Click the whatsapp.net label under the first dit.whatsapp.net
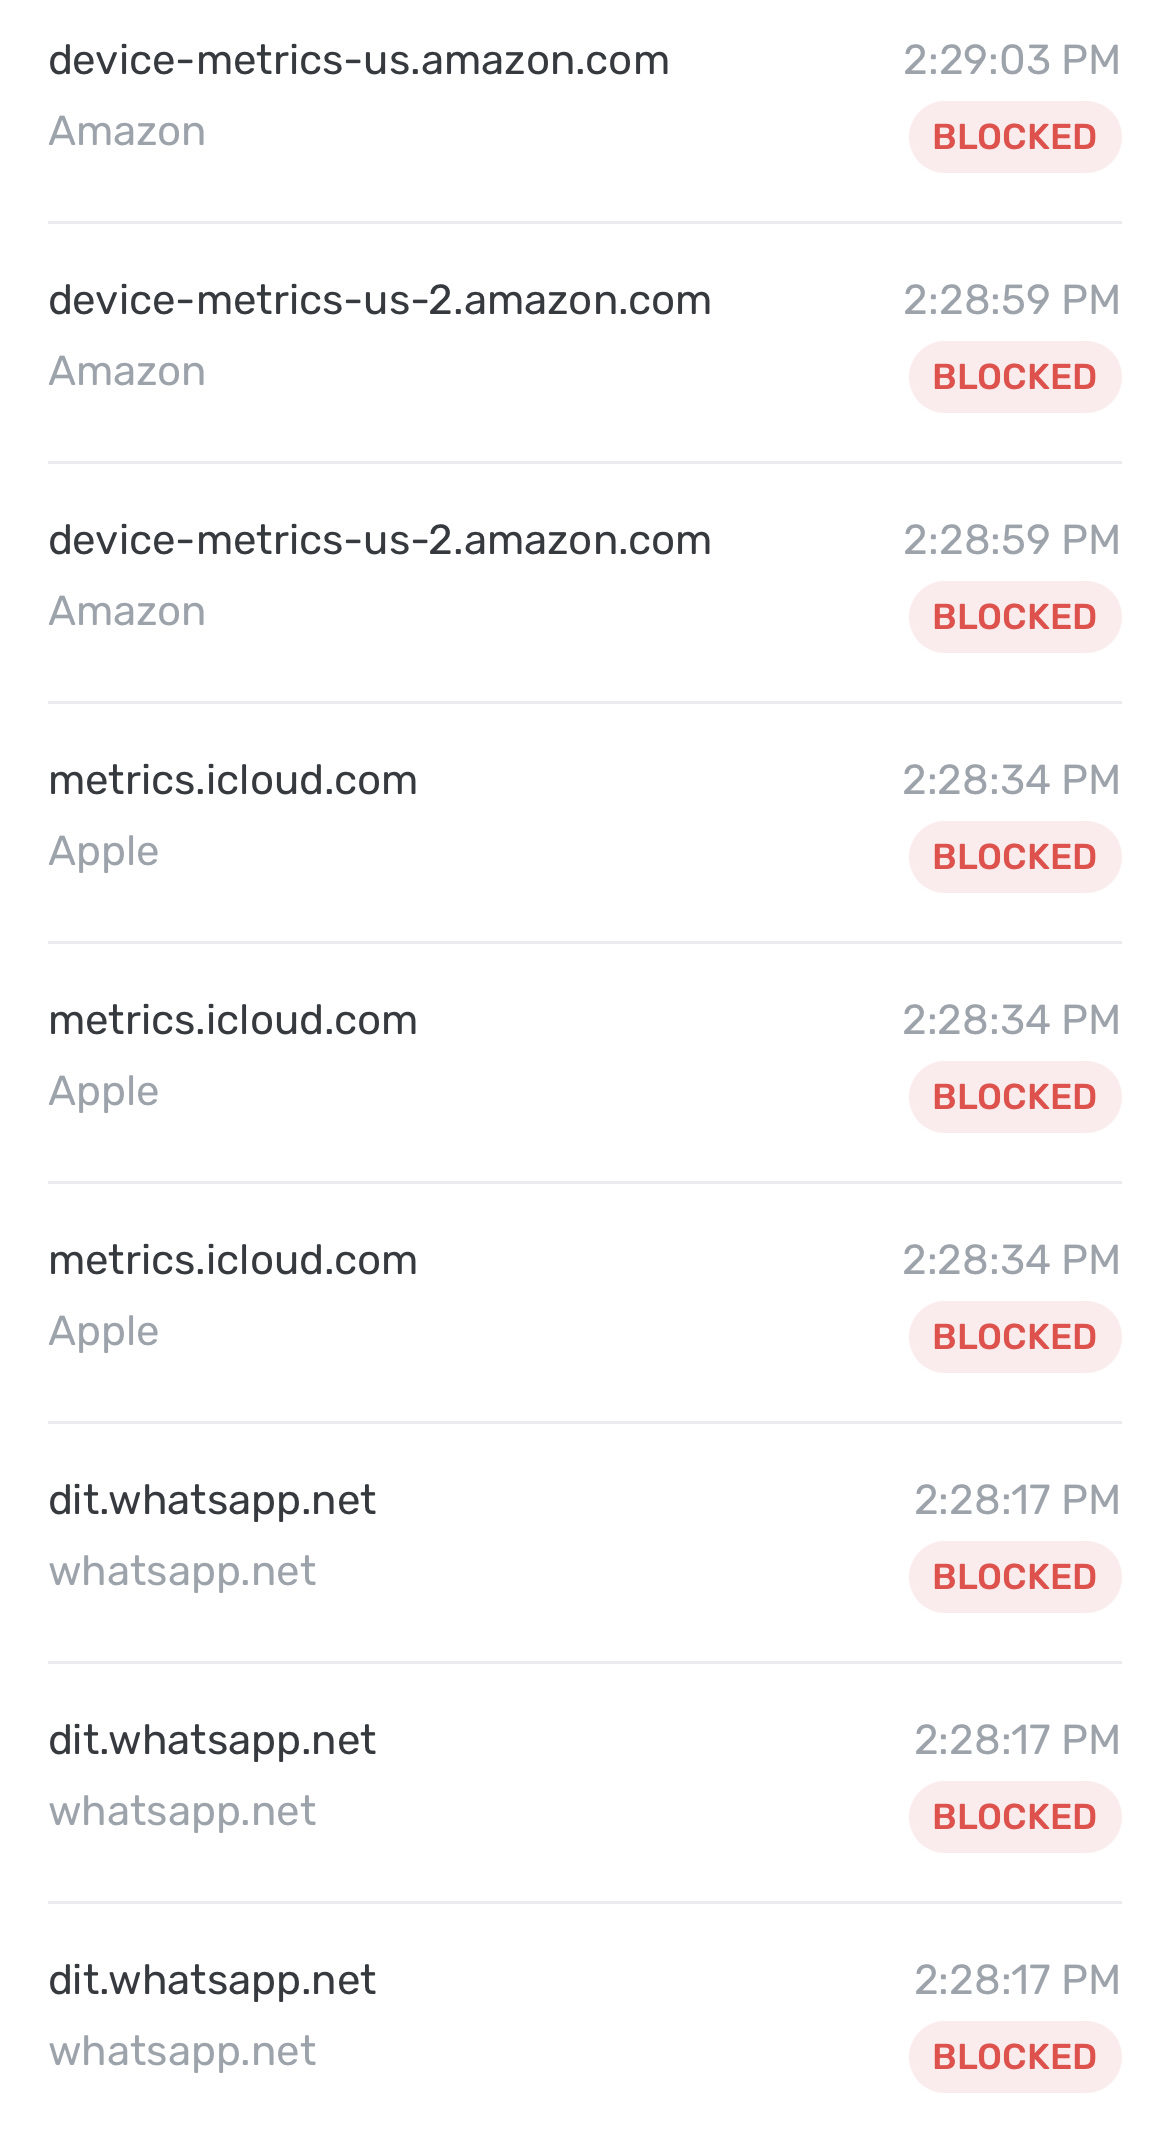 click(x=183, y=1571)
